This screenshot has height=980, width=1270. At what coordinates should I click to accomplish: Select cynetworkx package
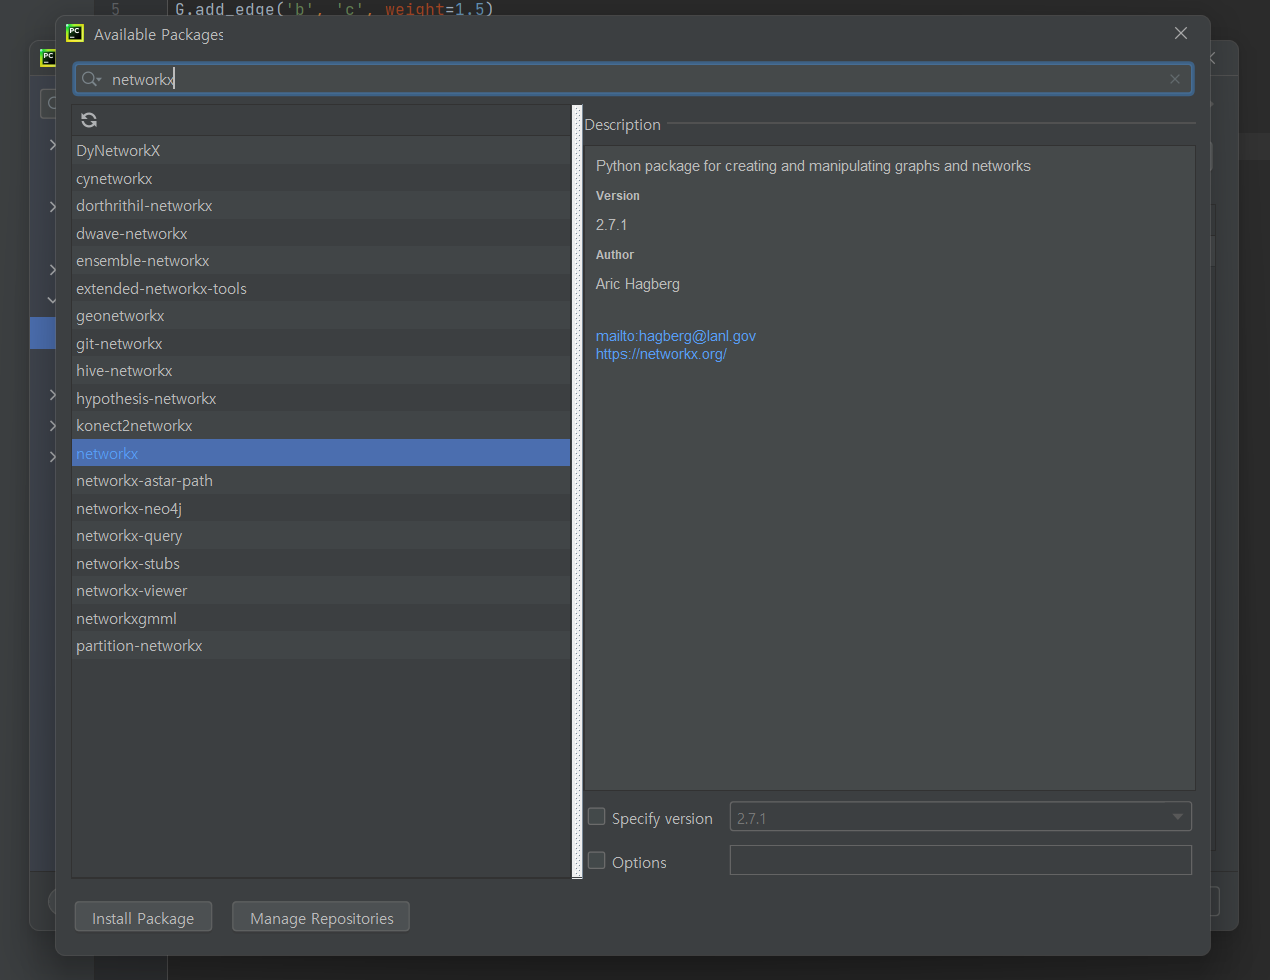[x=321, y=178]
